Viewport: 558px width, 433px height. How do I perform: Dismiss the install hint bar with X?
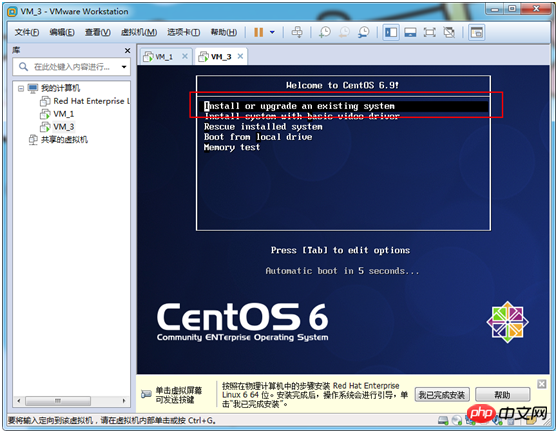pos(542,384)
